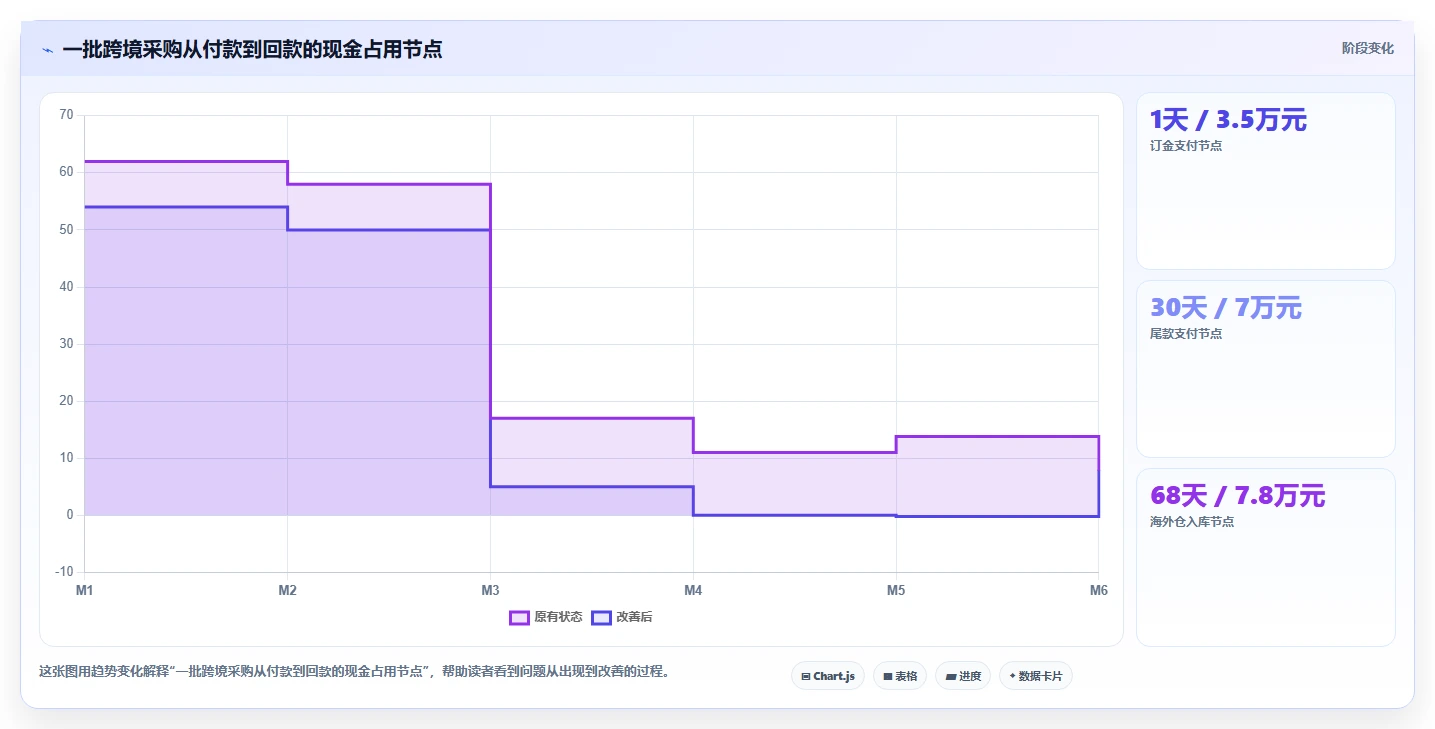Toggle the 改善后 legend series

point(622,617)
